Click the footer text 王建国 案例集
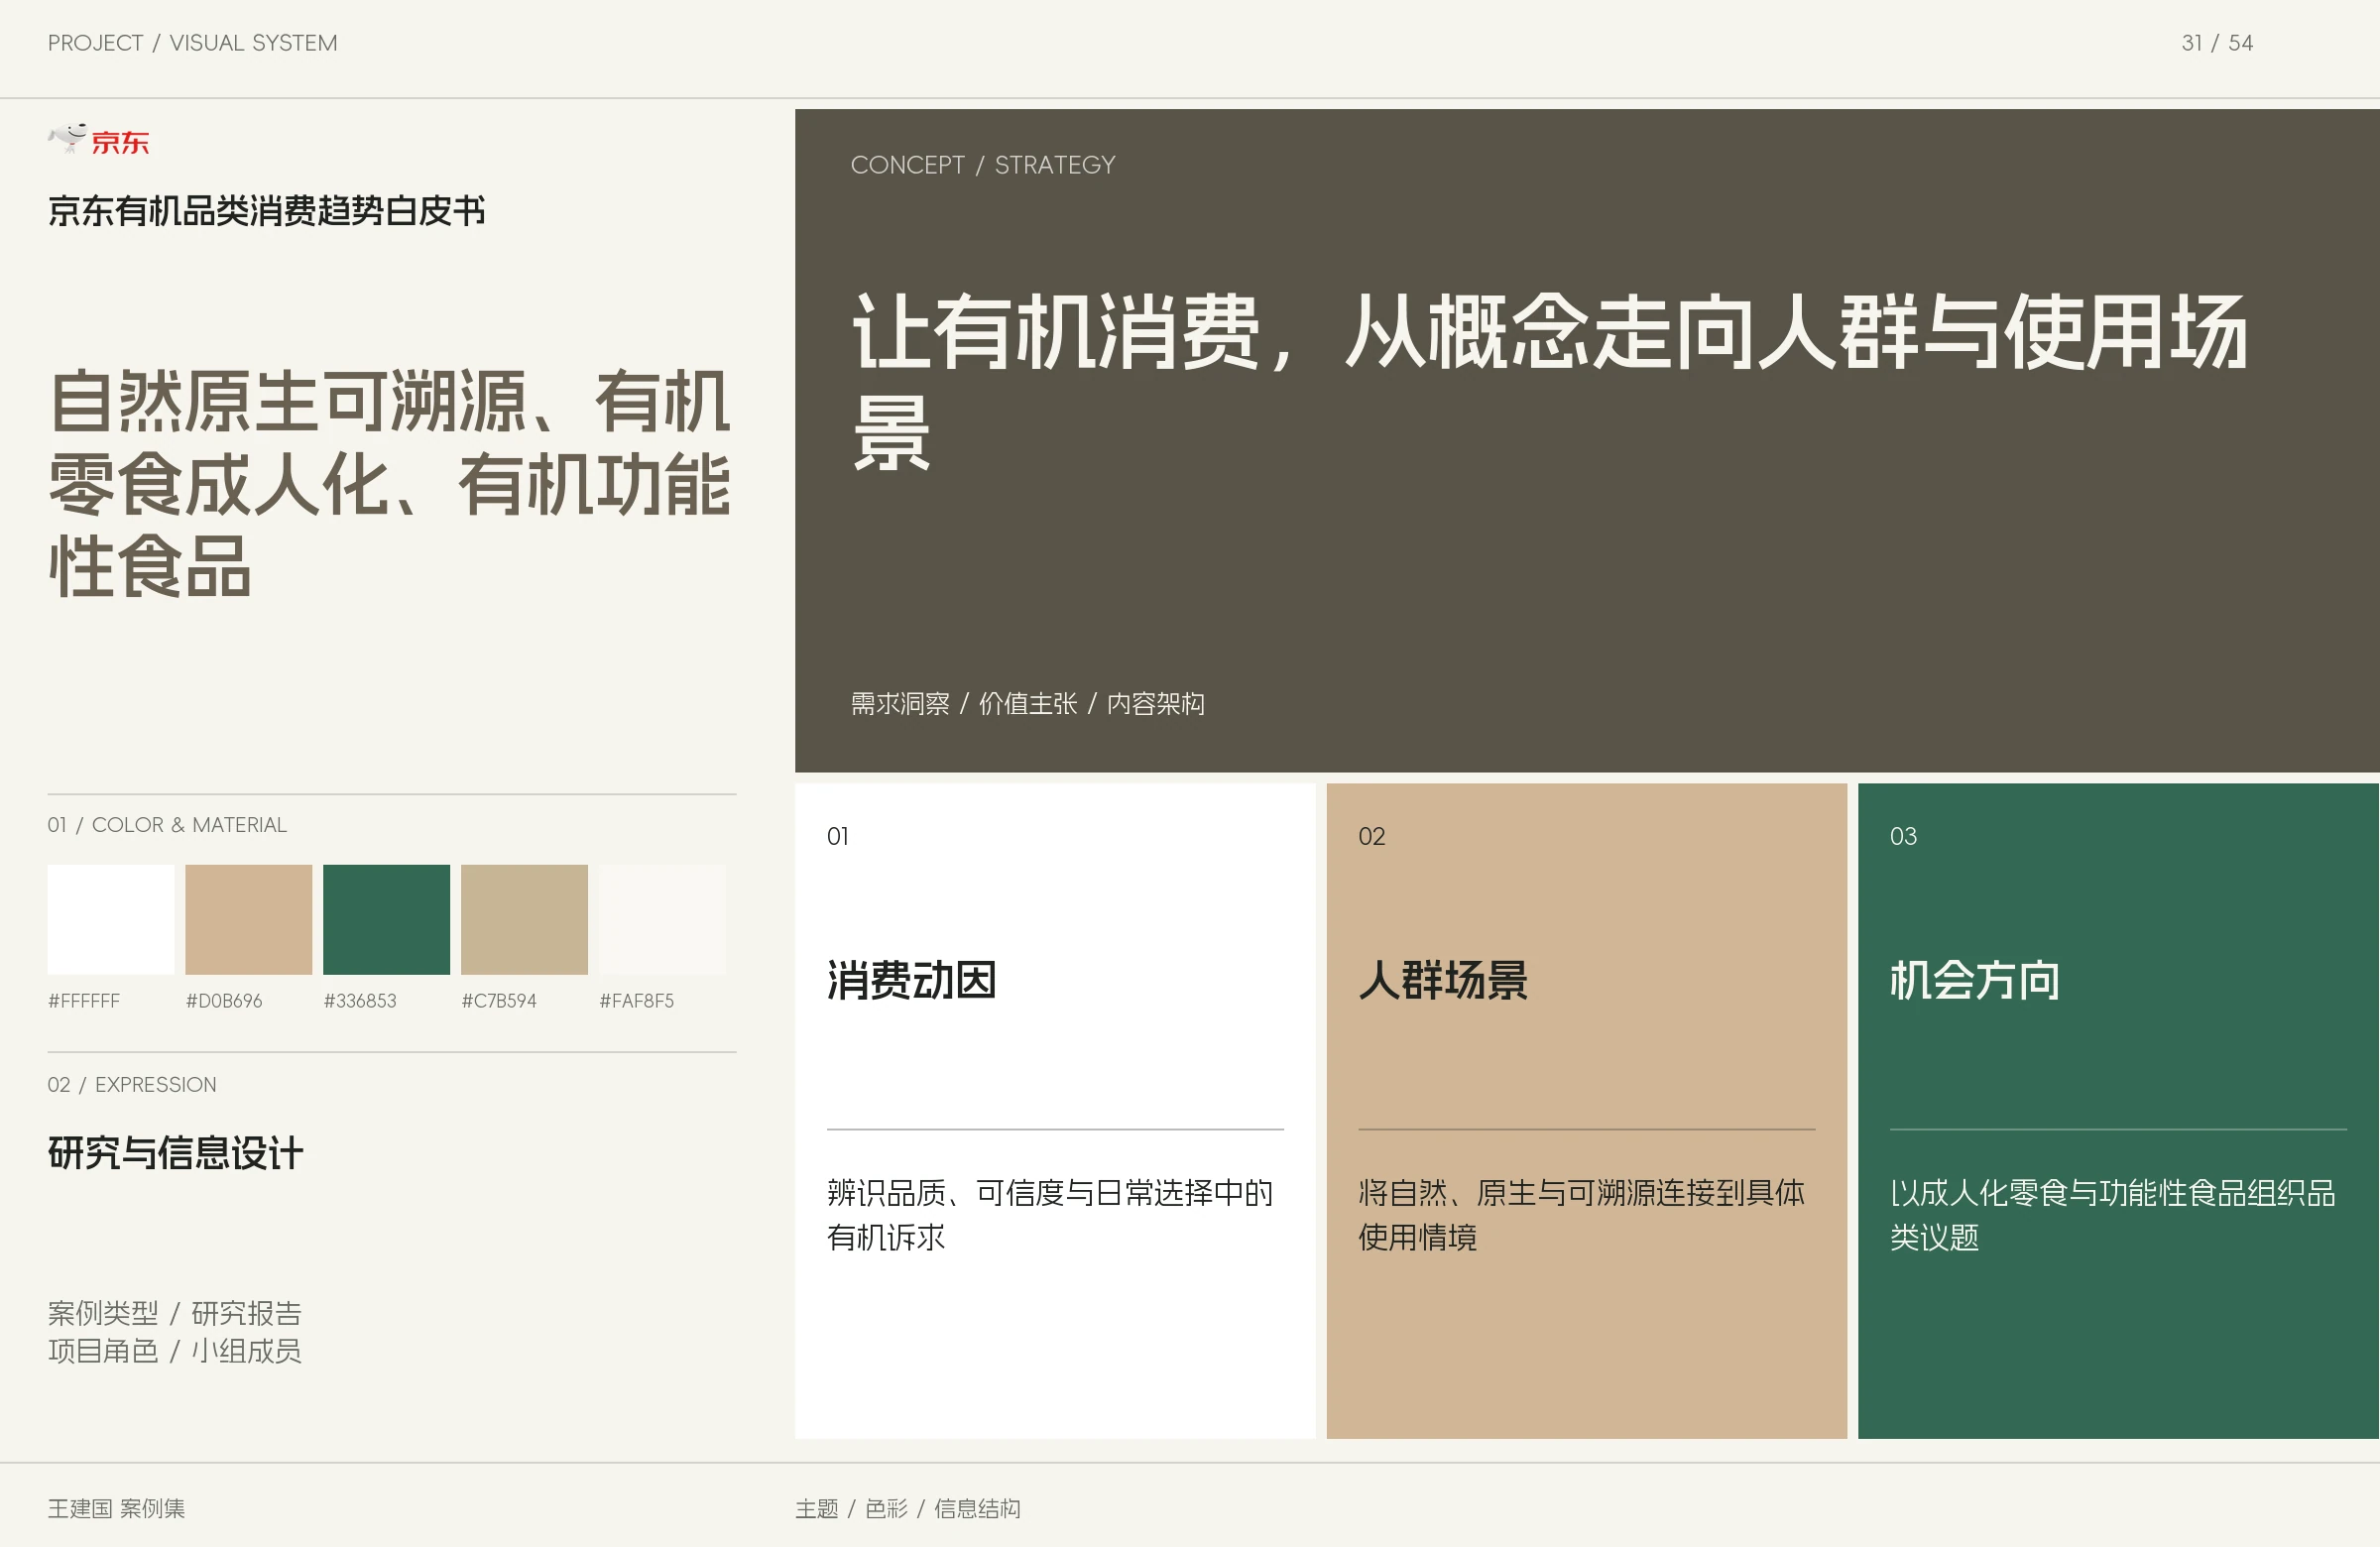Viewport: 2380px width, 1547px height. coord(116,1508)
